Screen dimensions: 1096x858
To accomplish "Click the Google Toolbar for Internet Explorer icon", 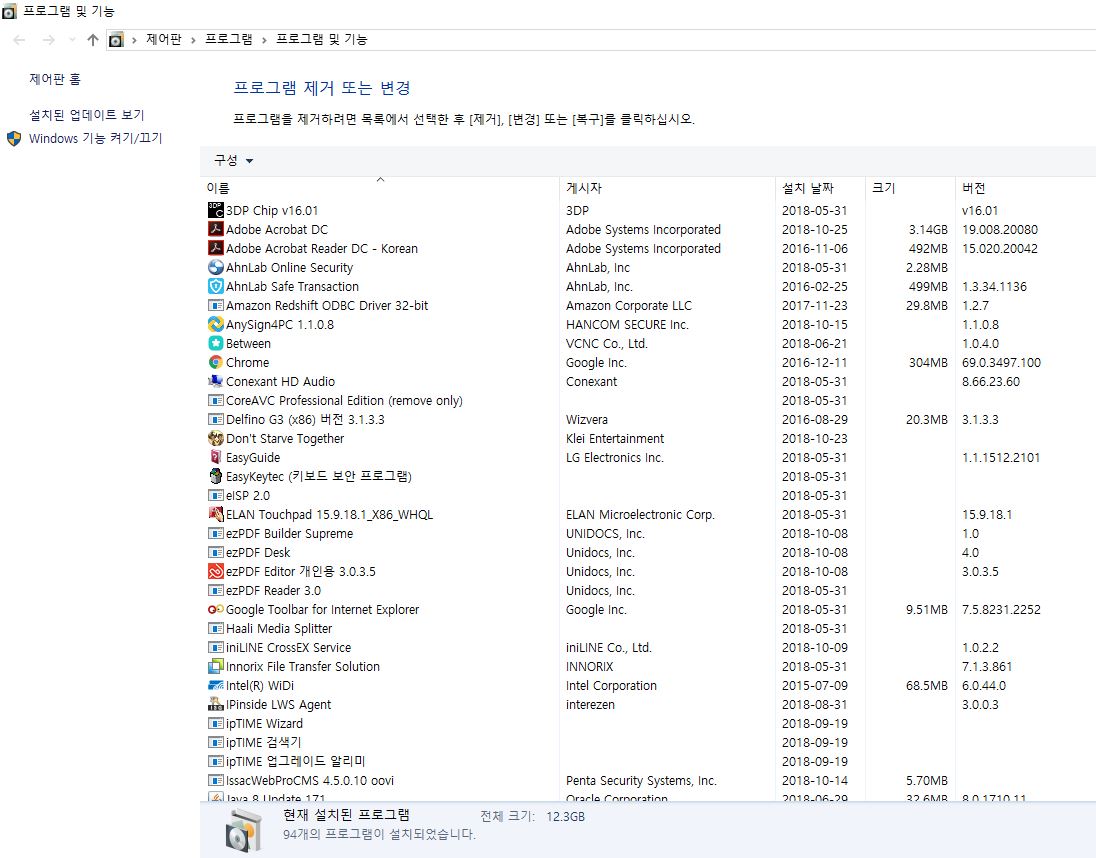I will pos(215,610).
